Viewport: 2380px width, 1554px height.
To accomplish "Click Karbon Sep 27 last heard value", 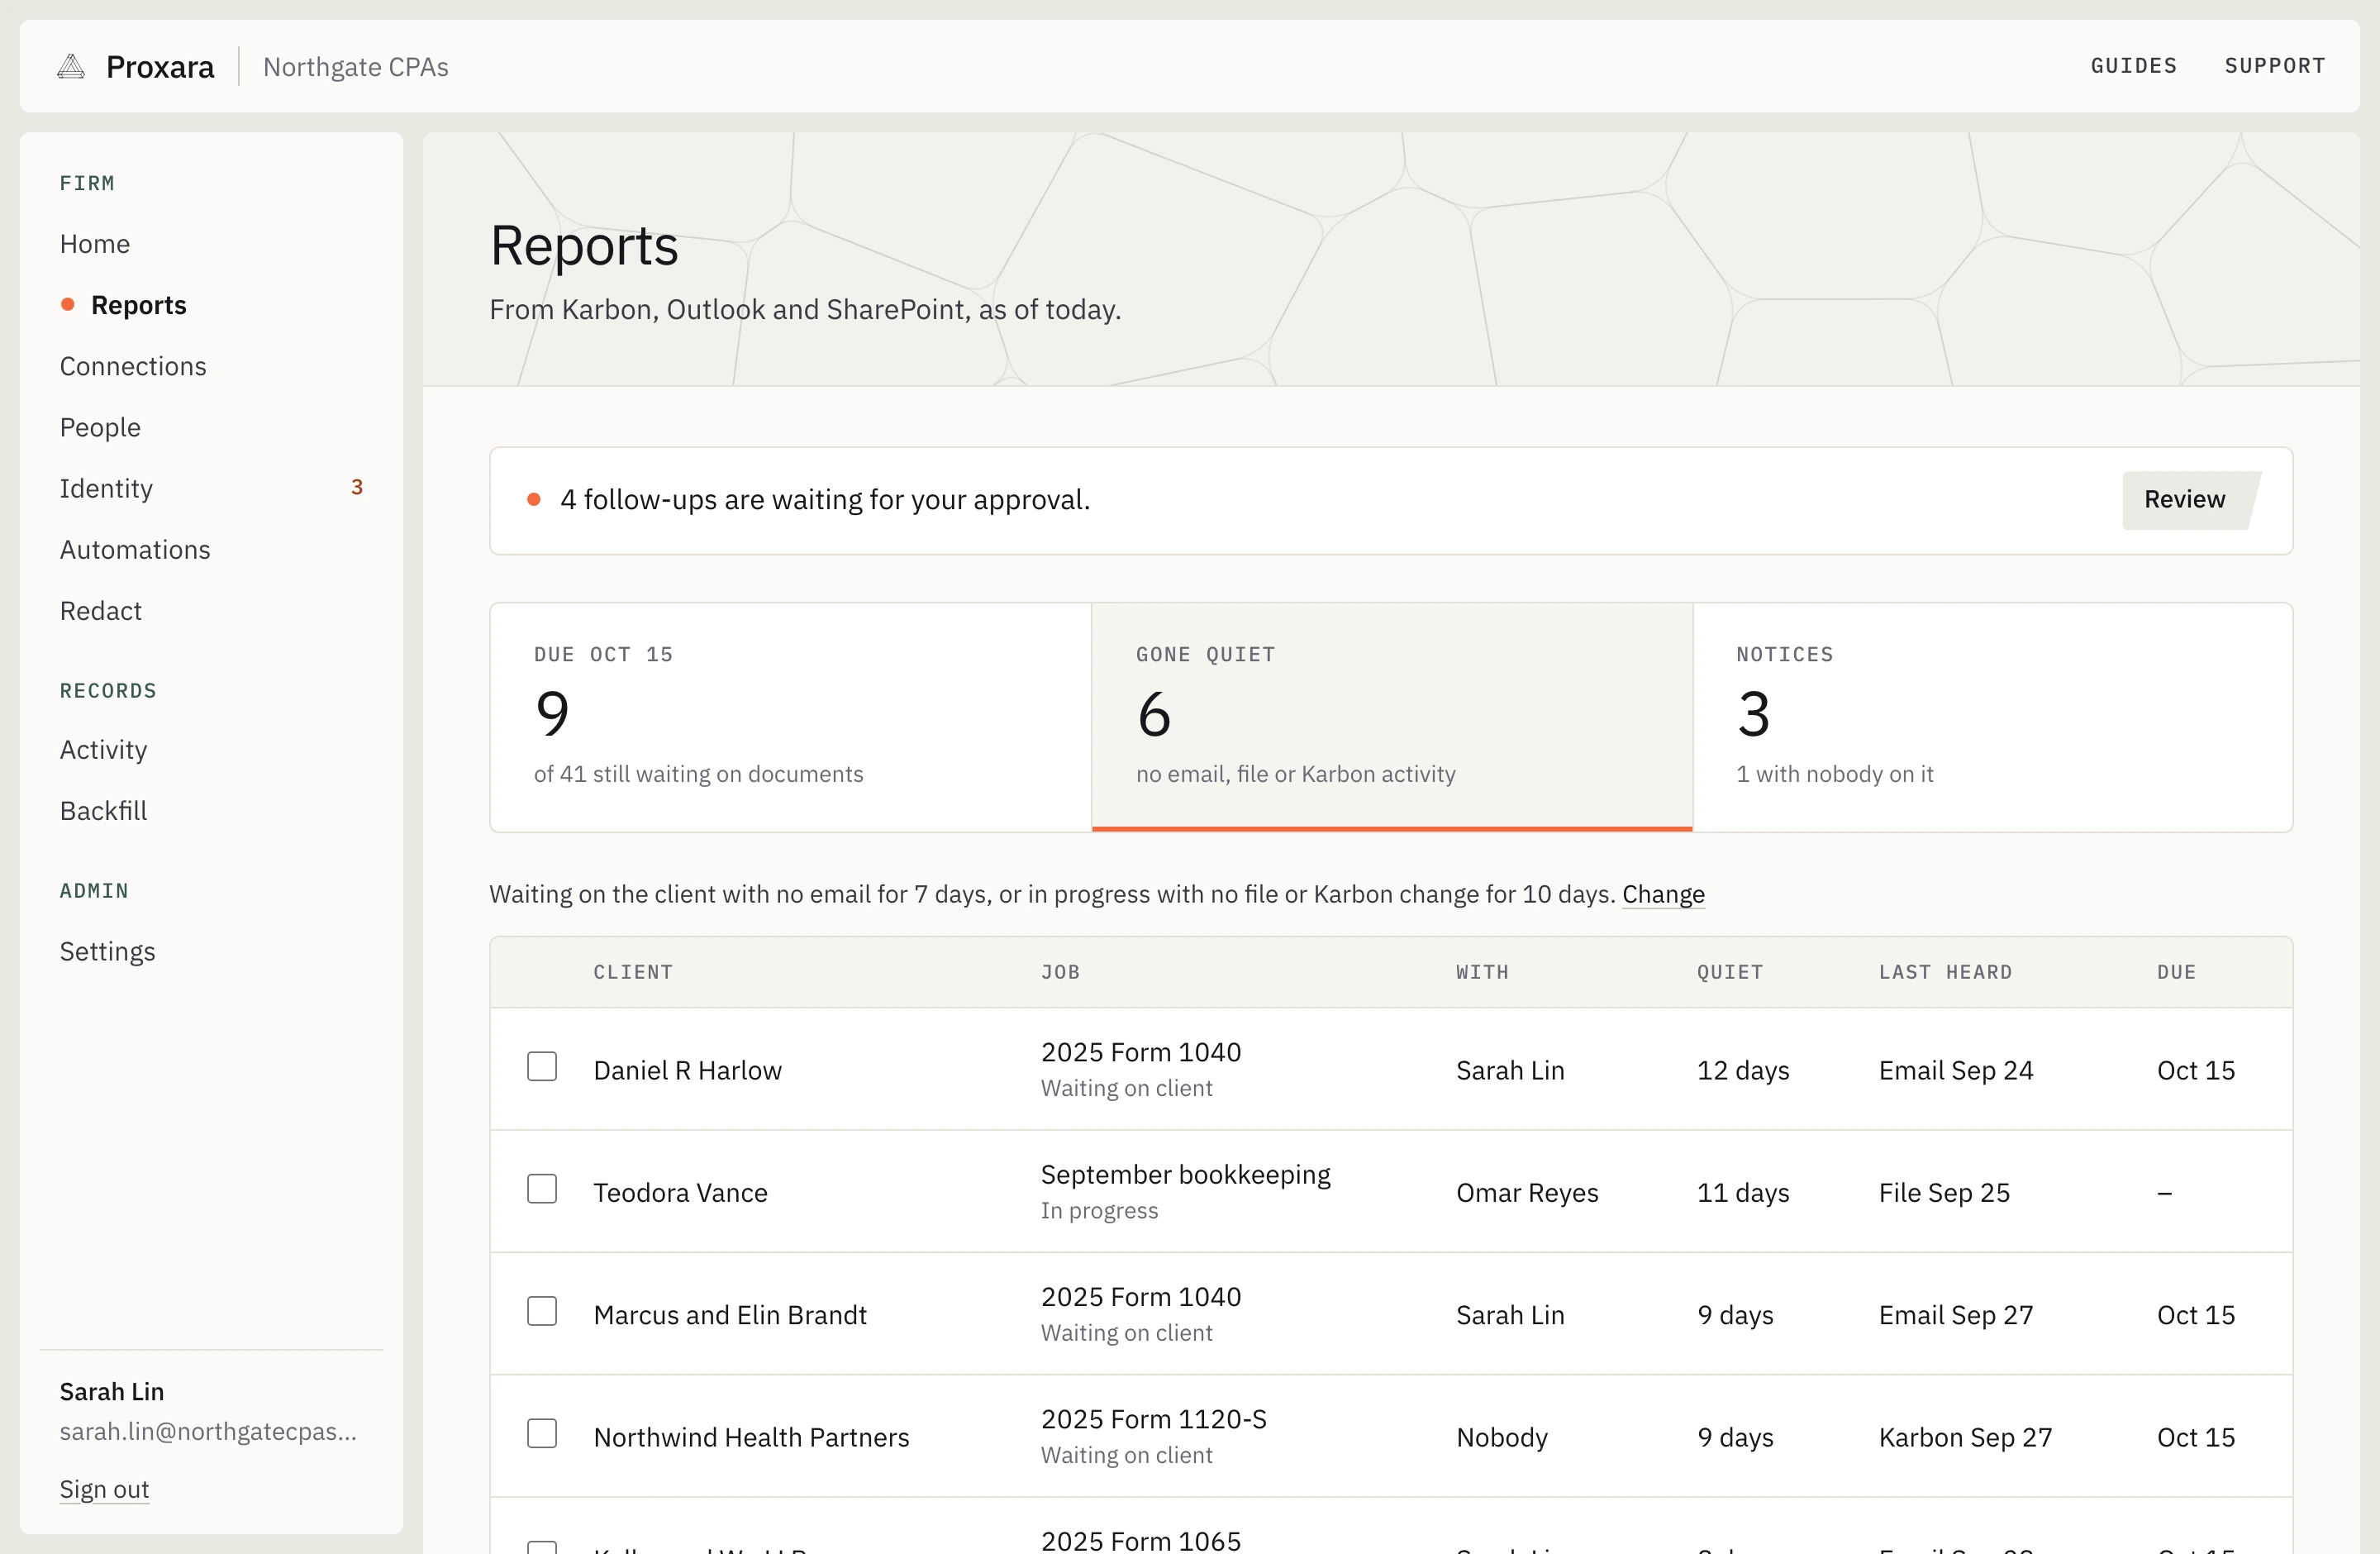I will coord(1965,1437).
